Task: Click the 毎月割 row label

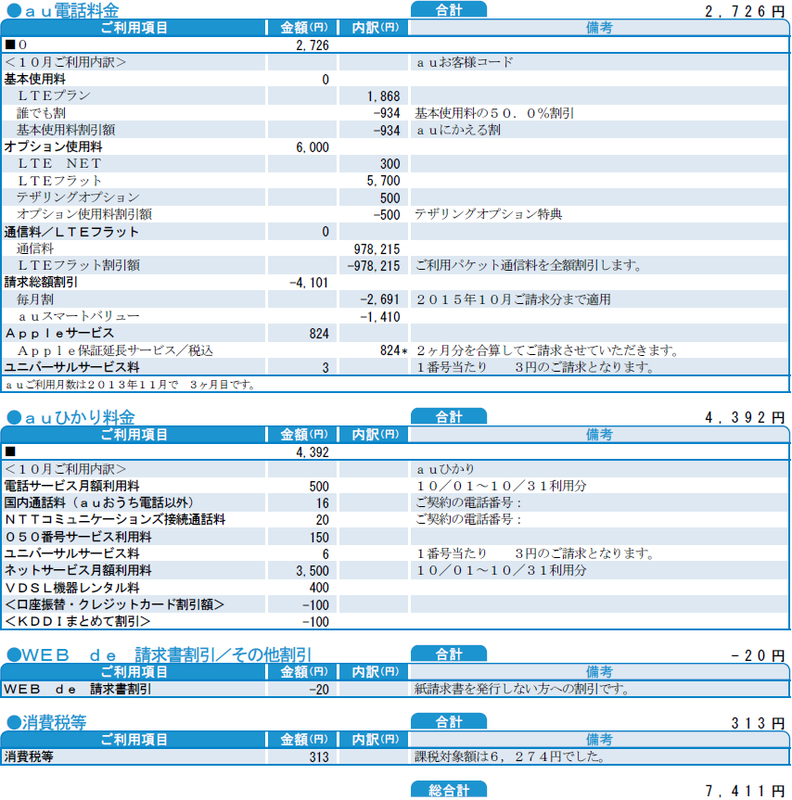Action: pos(35,299)
